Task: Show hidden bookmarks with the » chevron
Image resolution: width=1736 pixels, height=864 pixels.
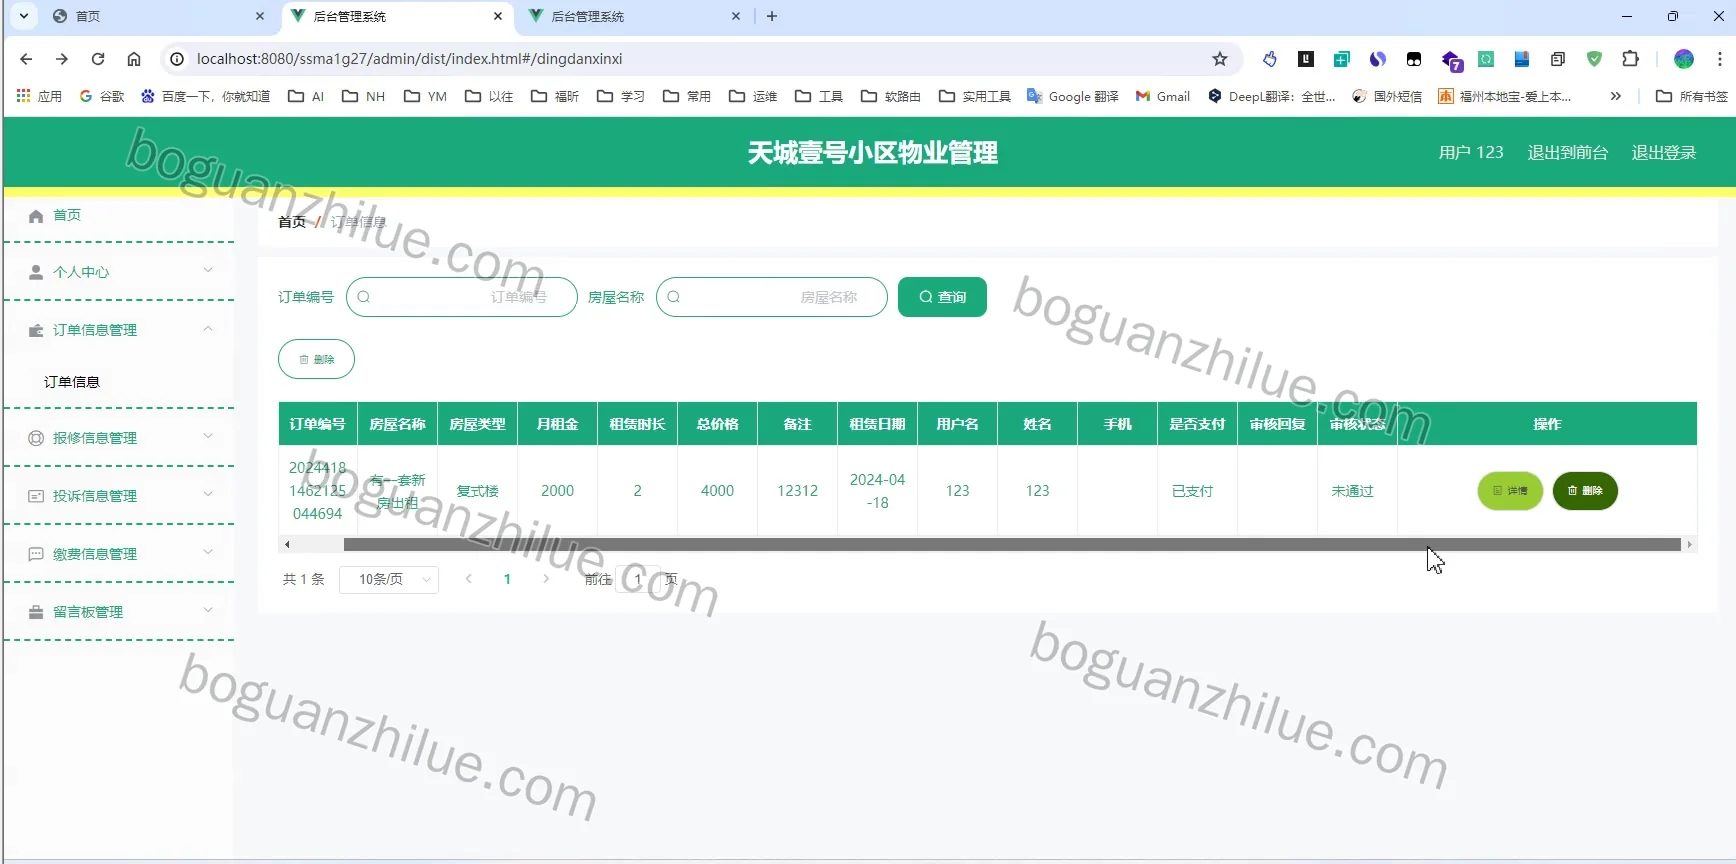Action: pos(1616,96)
